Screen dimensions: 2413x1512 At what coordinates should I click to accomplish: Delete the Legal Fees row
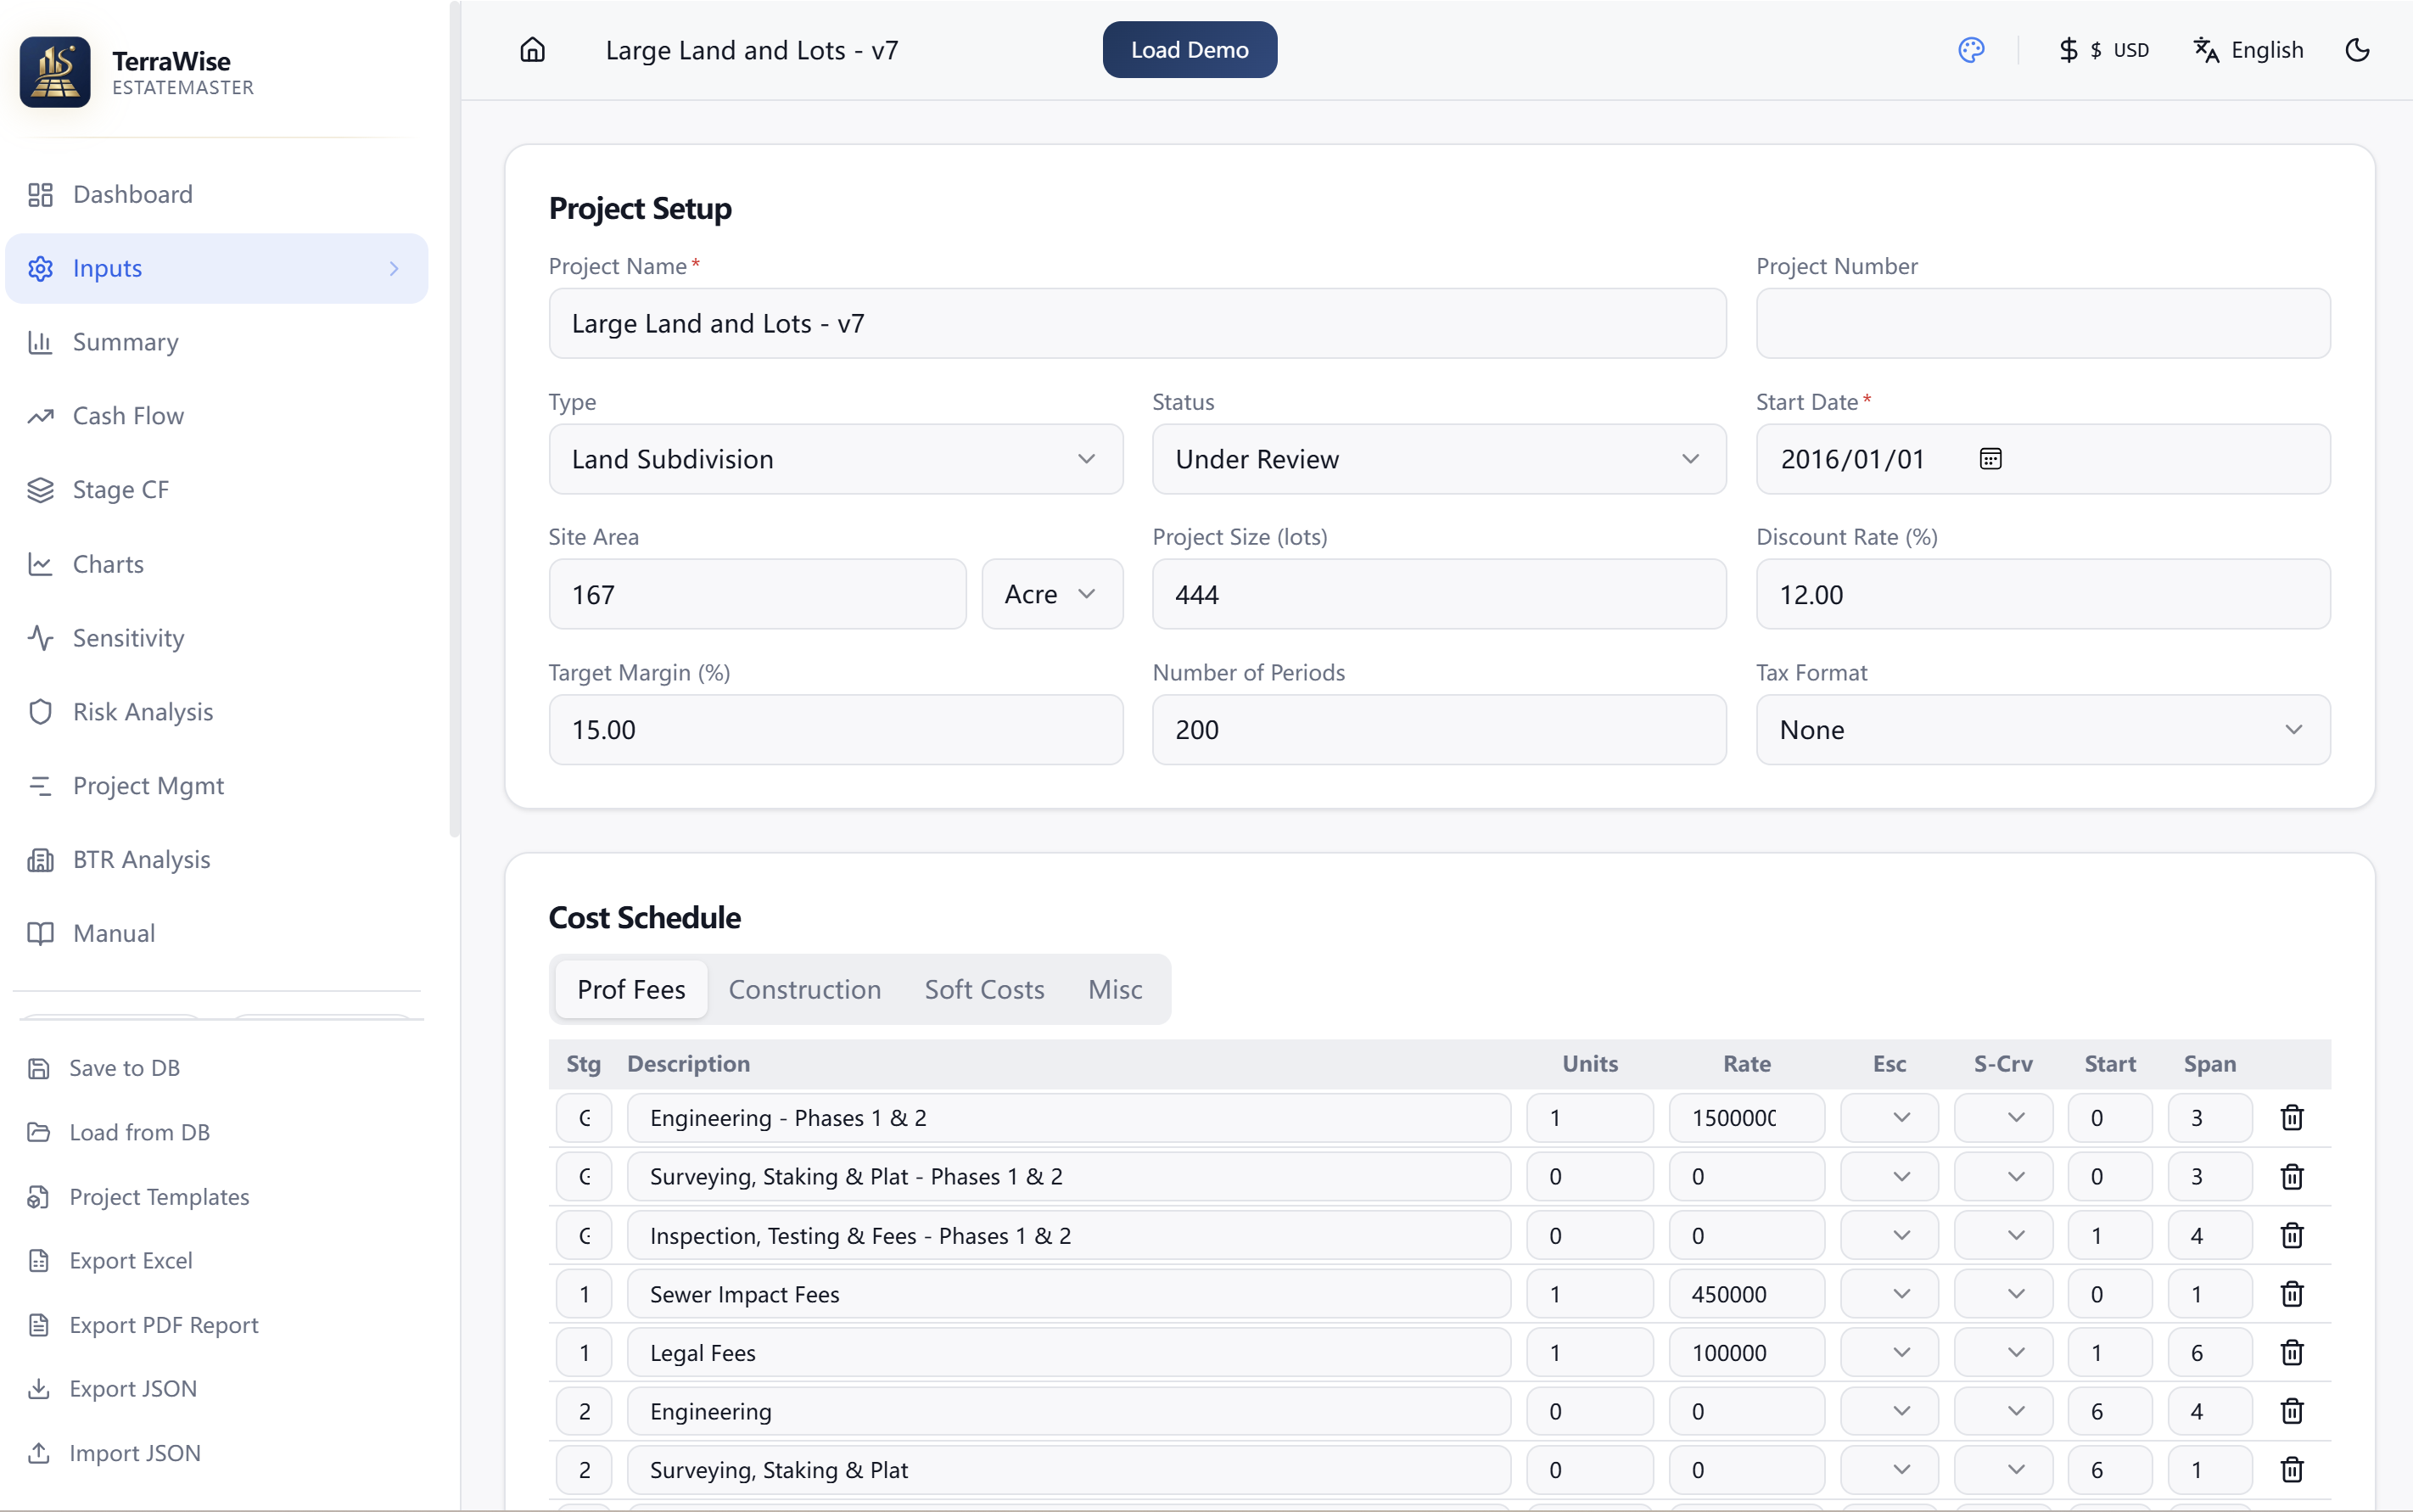coord(2291,1353)
